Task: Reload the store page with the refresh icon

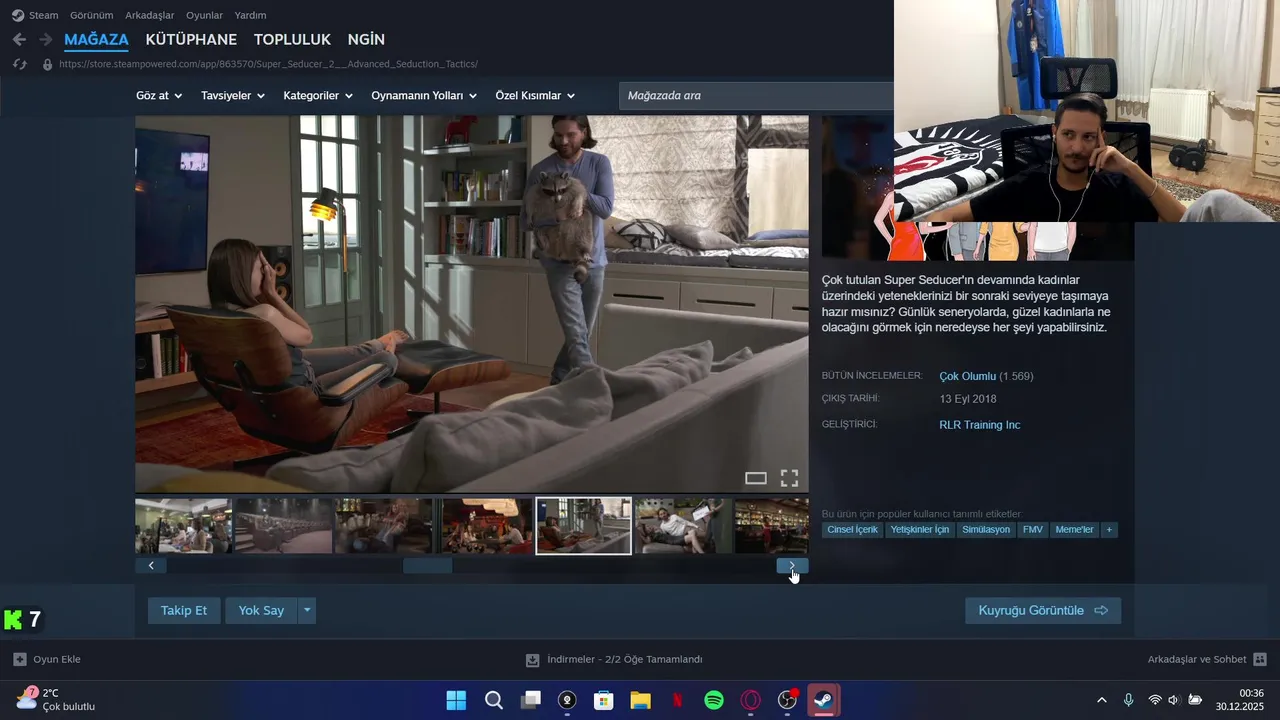Action: click(x=19, y=64)
